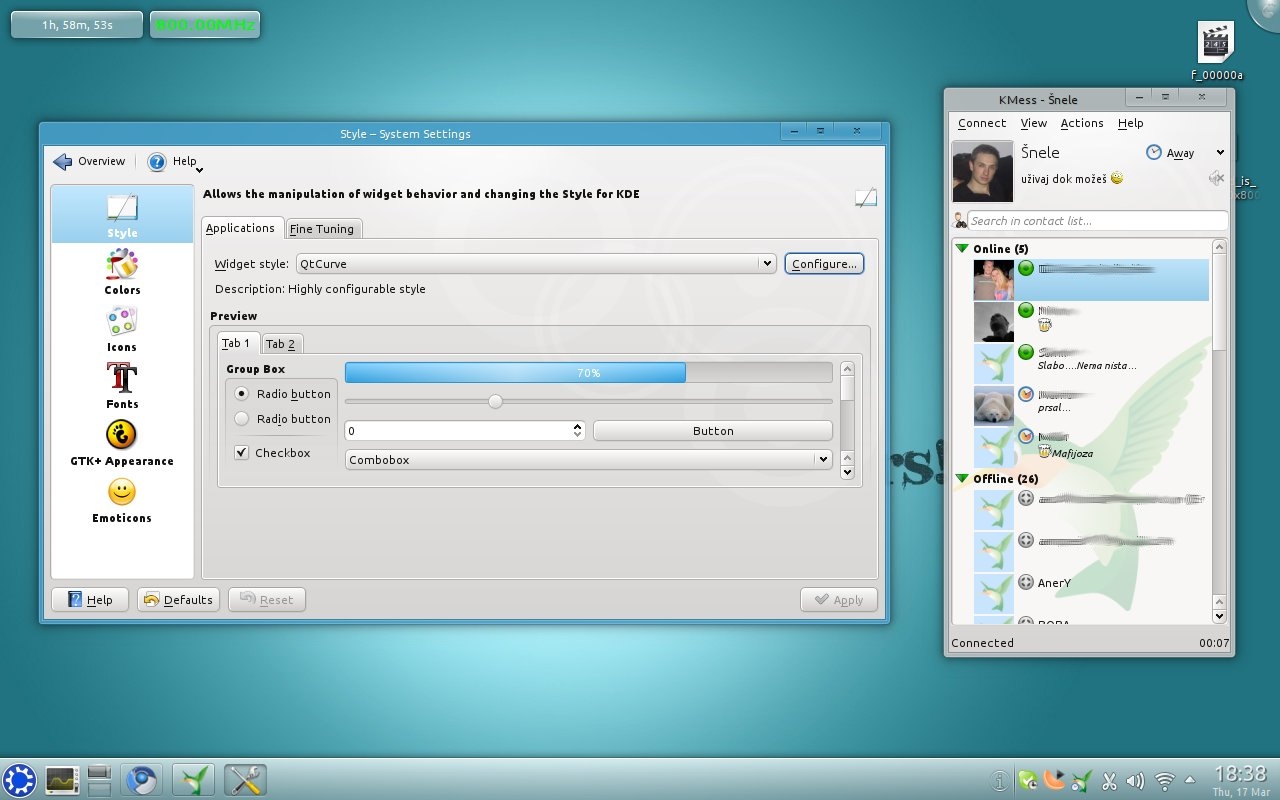Open the F_00000a video file on desktop

pos(1216,51)
